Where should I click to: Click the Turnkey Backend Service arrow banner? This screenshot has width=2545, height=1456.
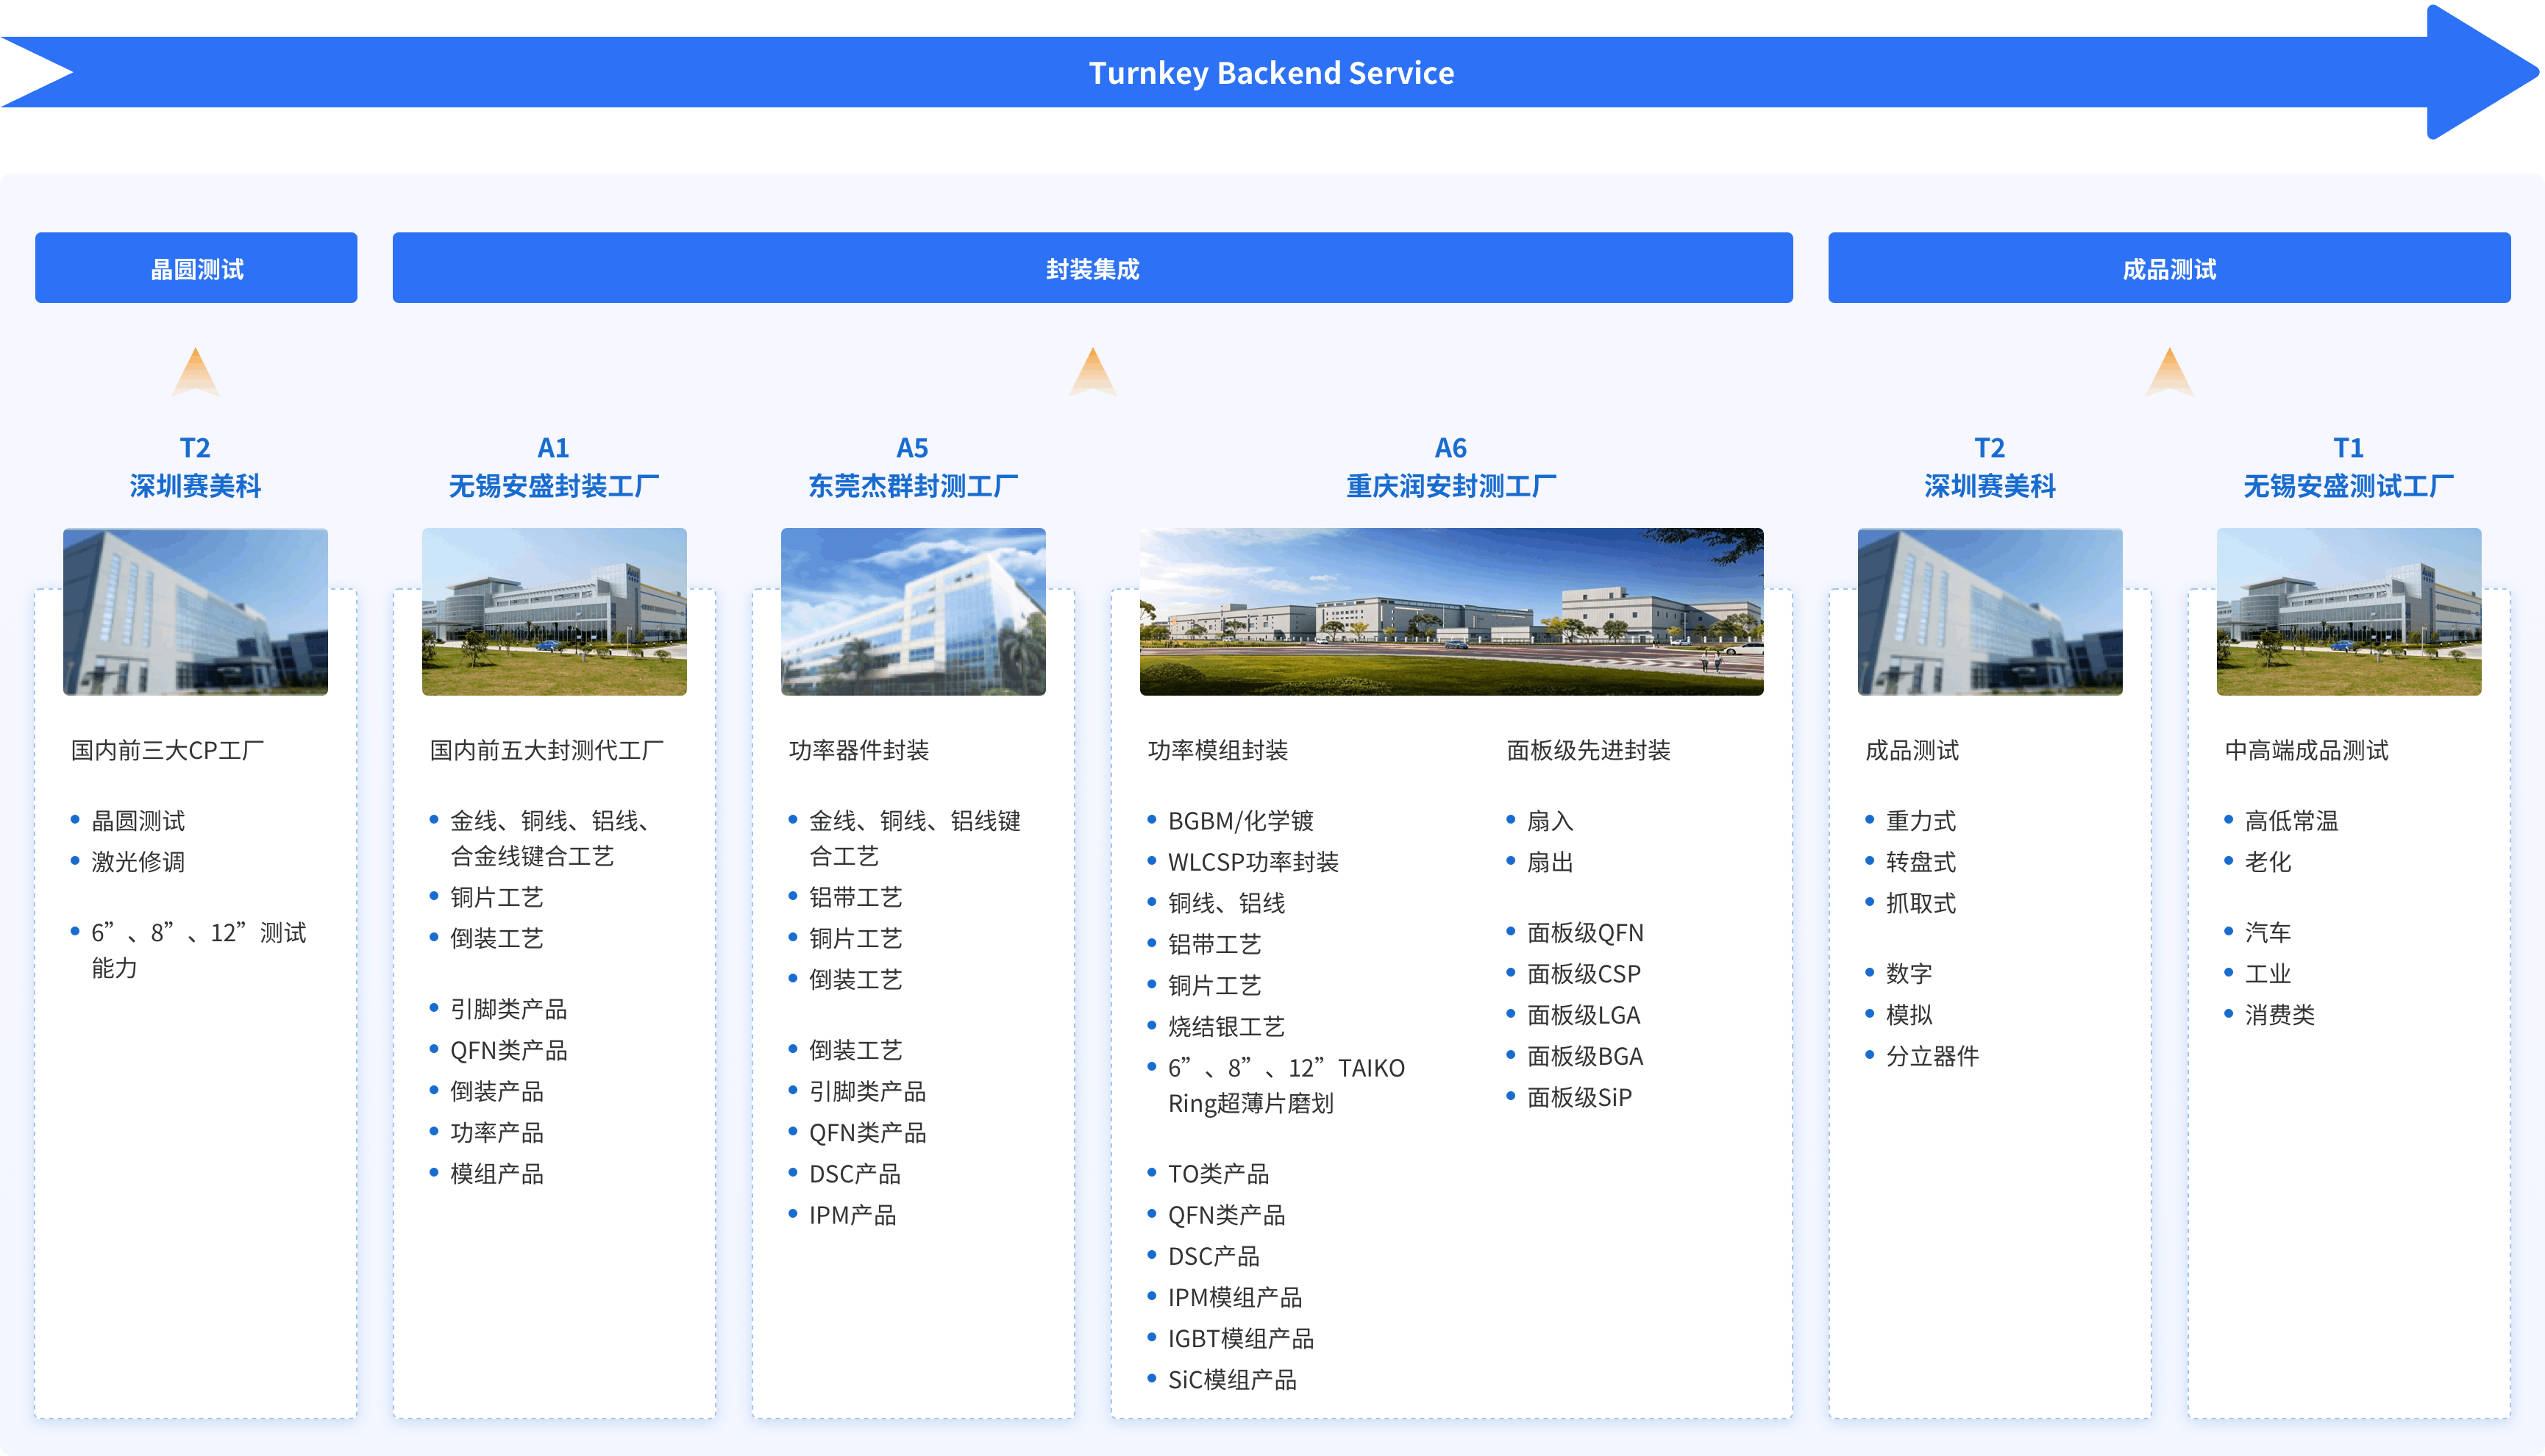pos(1270,72)
